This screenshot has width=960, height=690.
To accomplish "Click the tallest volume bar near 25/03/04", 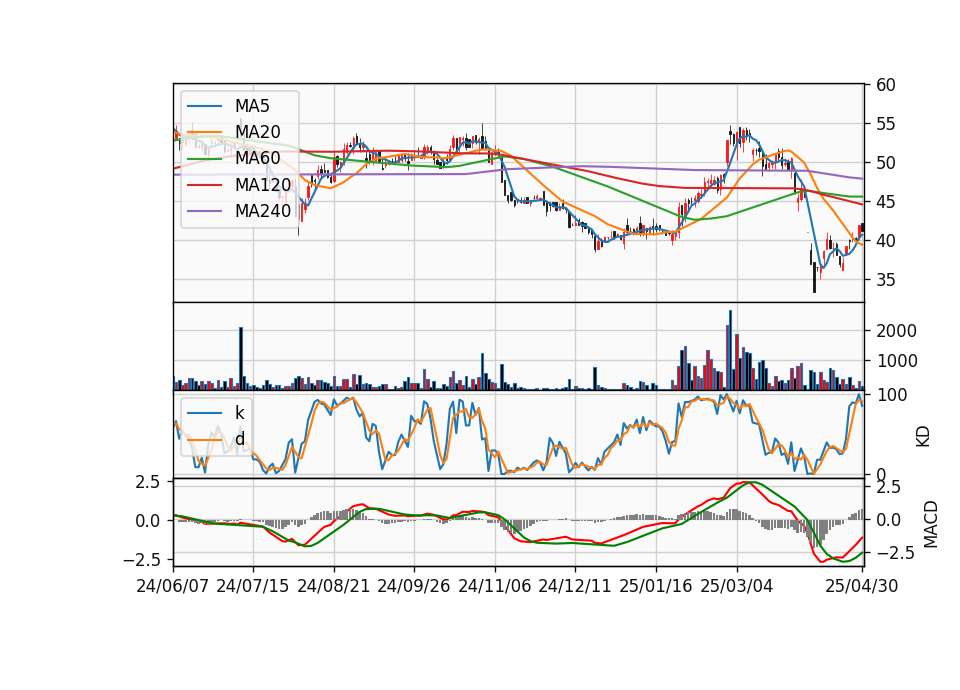I will pyautogui.click(x=730, y=350).
